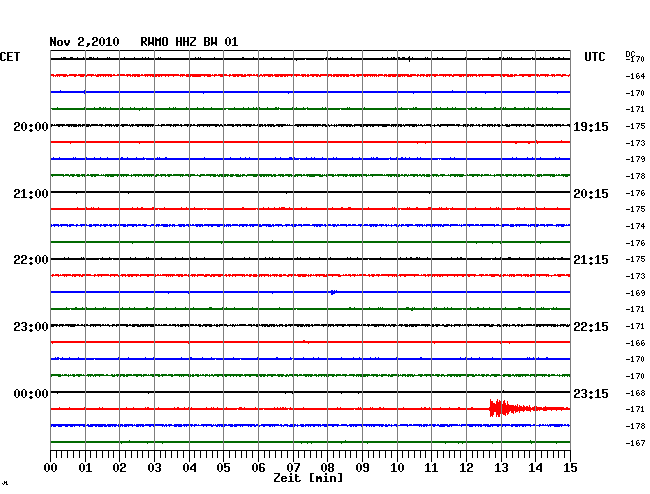
Task: Click the "05" minute axis label
Action: tap(223, 468)
